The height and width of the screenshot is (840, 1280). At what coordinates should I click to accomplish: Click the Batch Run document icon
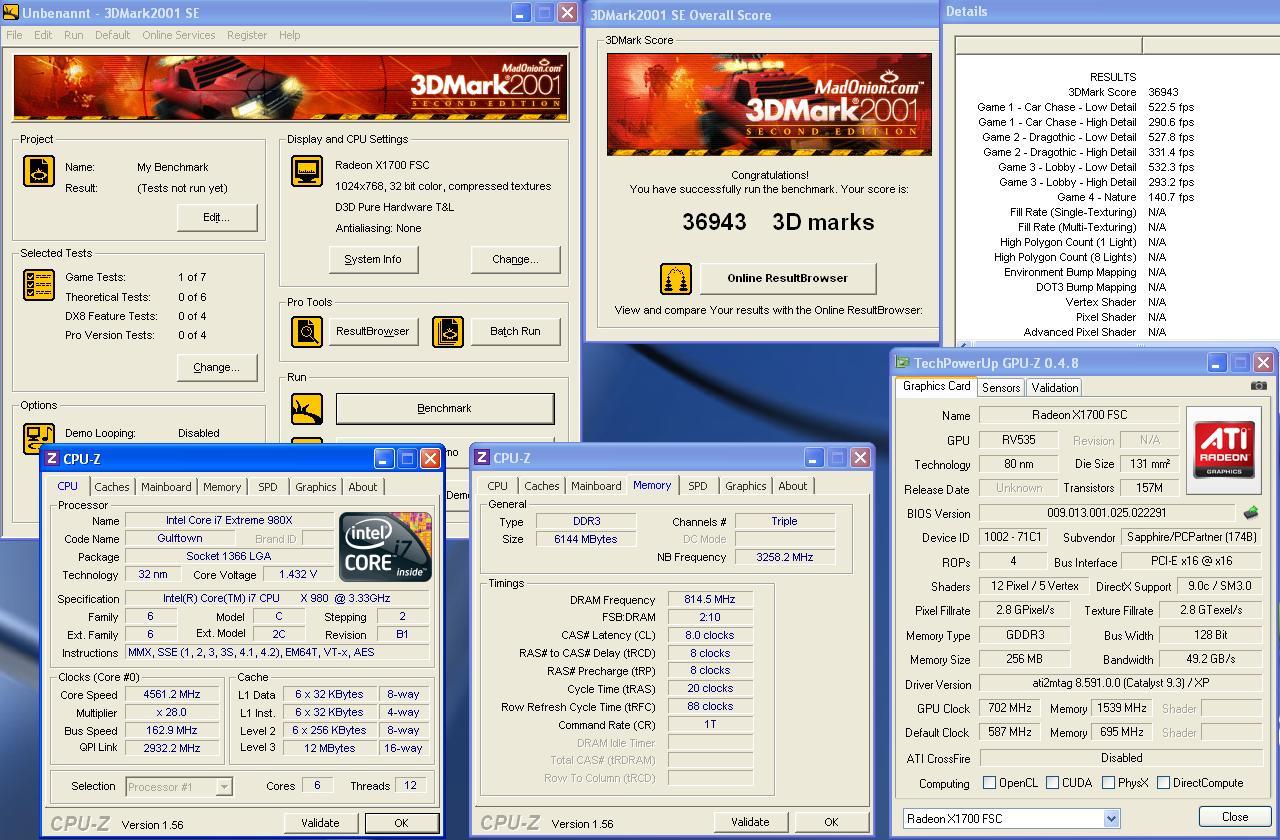[x=448, y=331]
